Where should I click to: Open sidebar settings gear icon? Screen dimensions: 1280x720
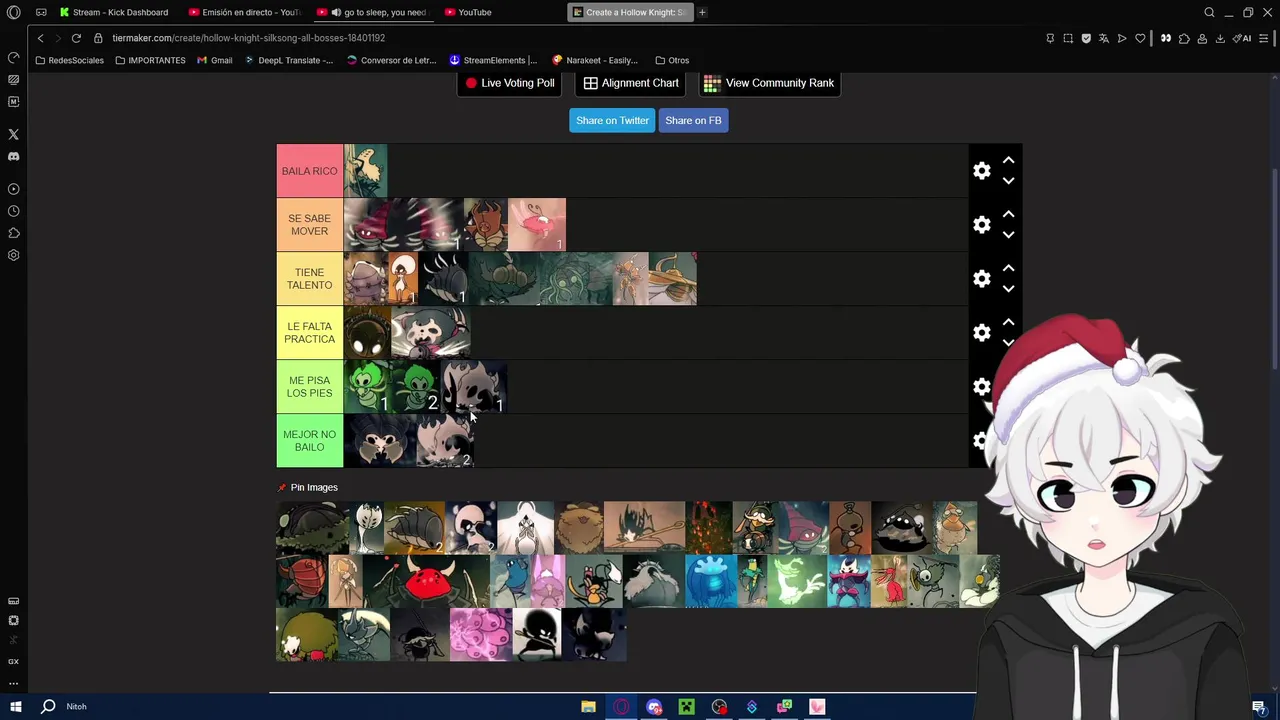(x=13, y=255)
